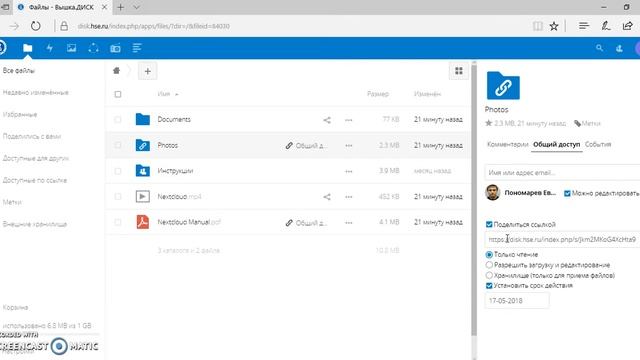Click the expiration date field 17-05-2018

[517, 301]
